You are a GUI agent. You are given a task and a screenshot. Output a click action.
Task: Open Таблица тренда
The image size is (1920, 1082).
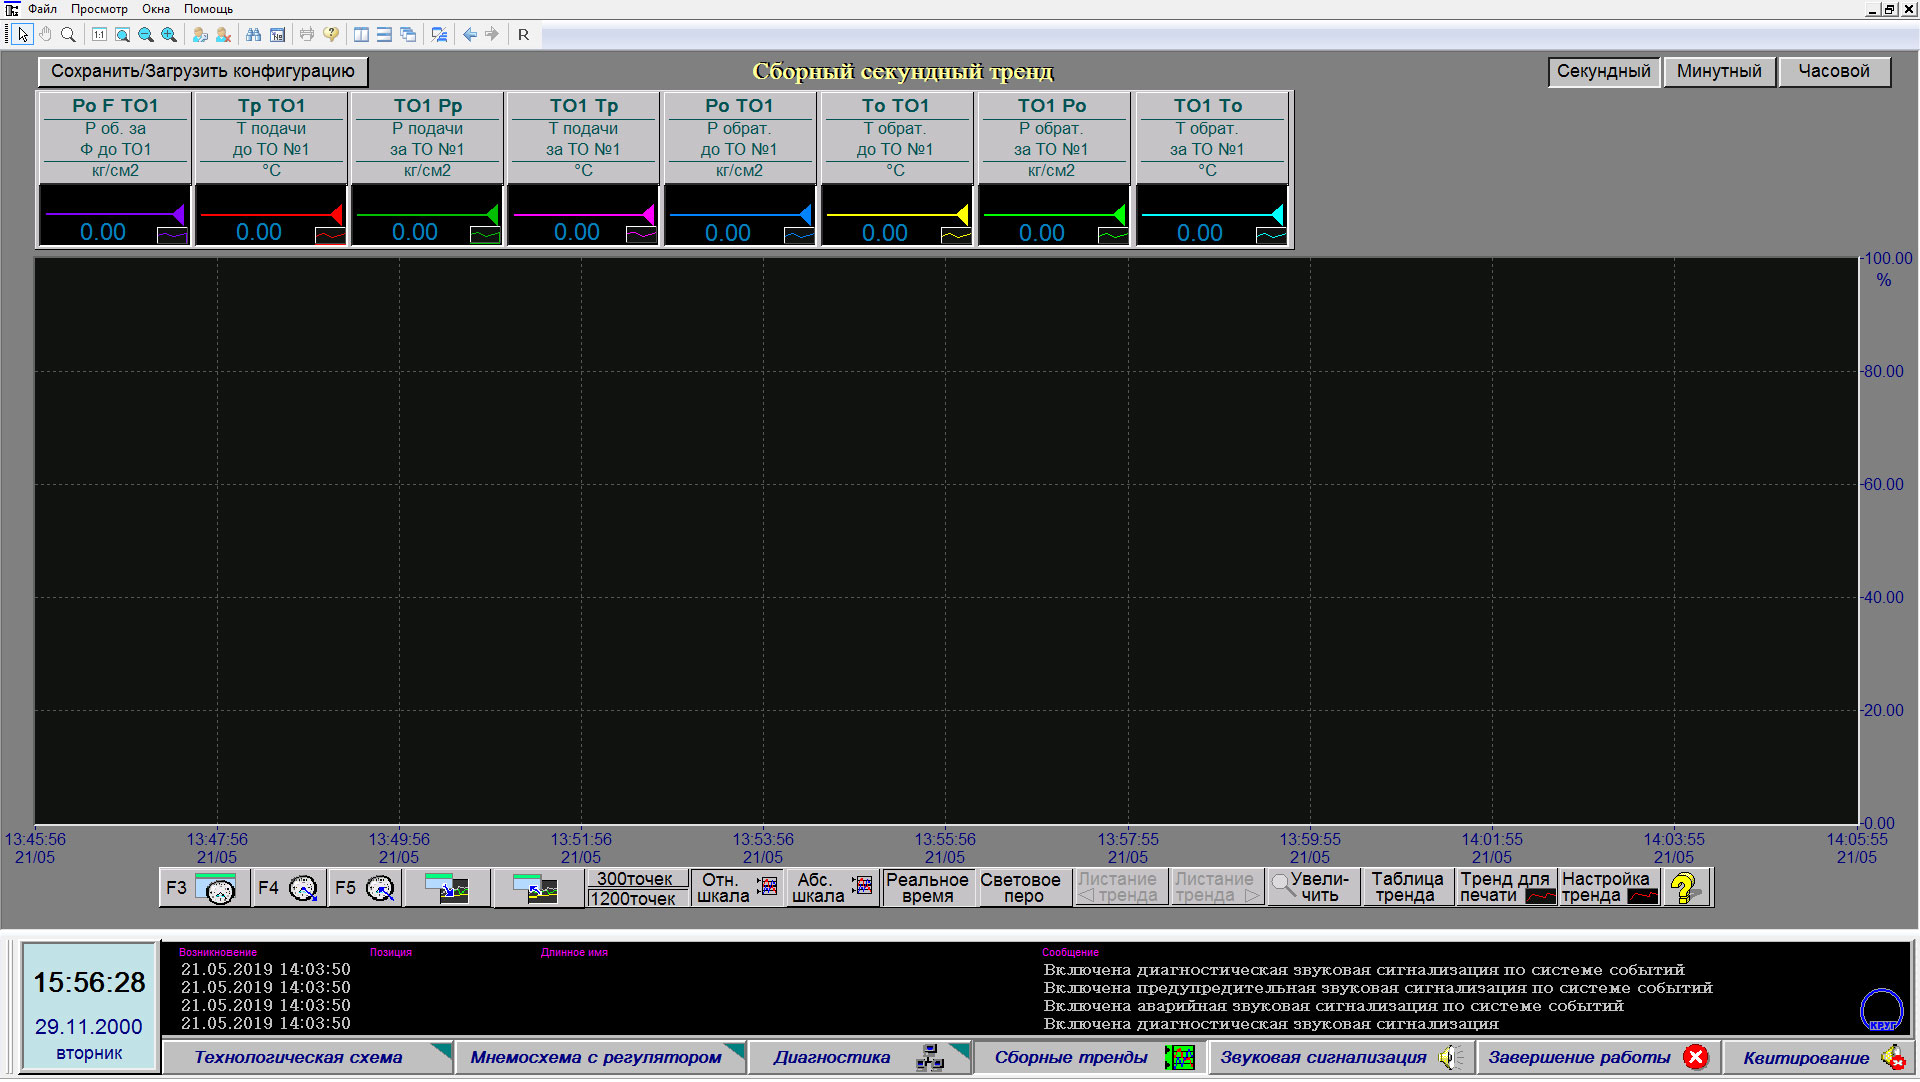tap(1407, 888)
